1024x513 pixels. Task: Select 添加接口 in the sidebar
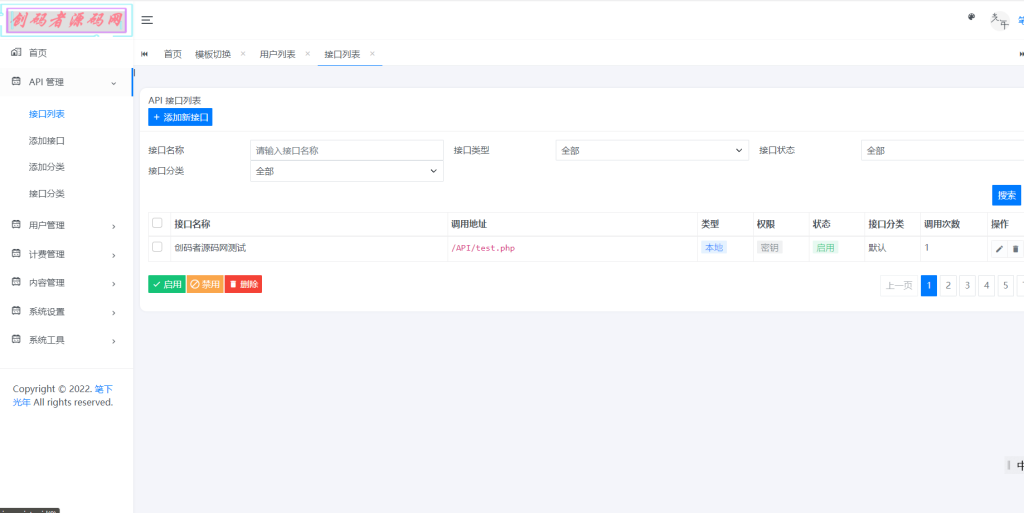coord(47,141)
